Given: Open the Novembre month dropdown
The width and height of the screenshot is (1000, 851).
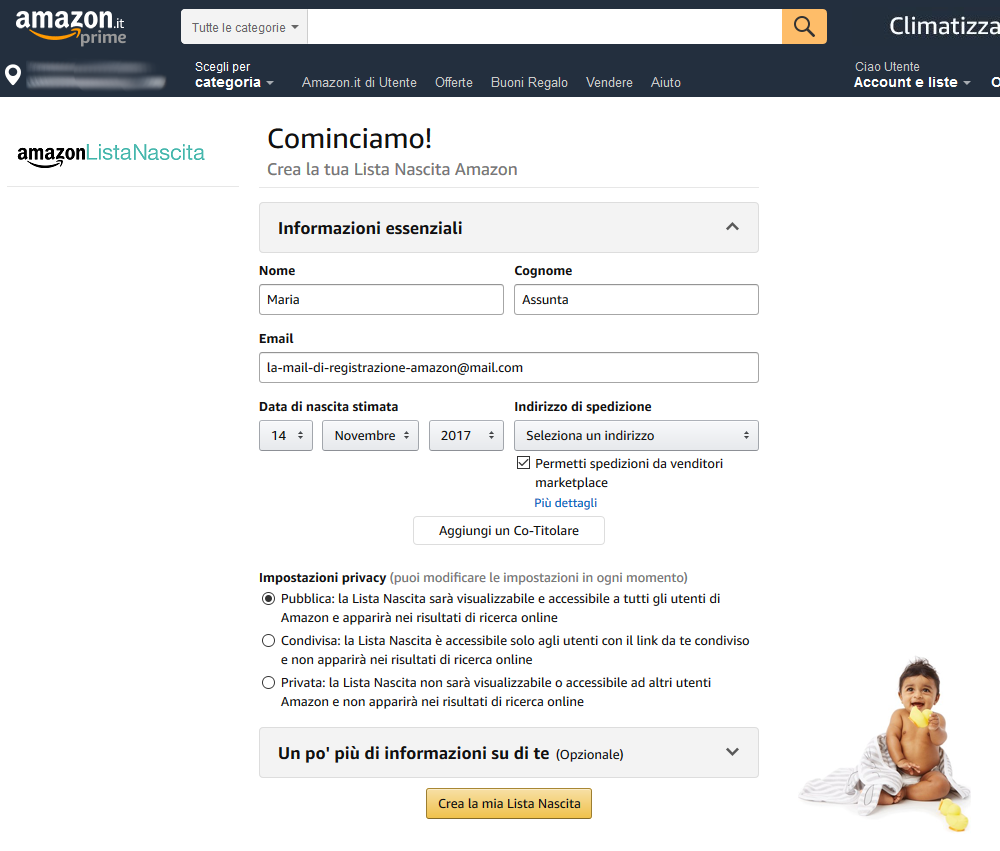Looking at the screenshot, I should coord(370,436).
